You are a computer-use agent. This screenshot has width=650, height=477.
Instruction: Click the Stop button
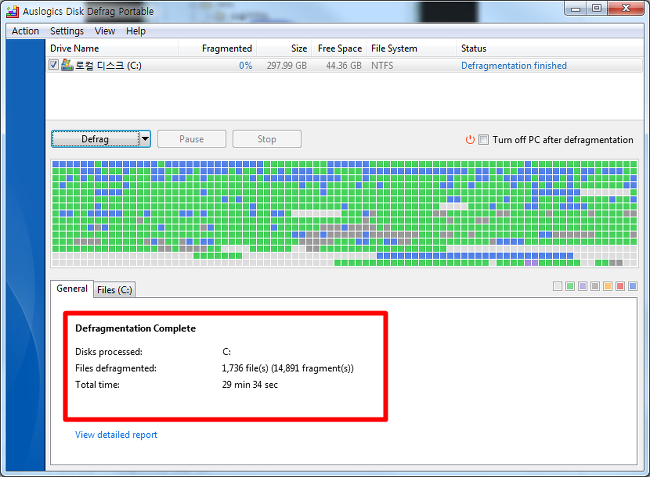coord(267,139)
